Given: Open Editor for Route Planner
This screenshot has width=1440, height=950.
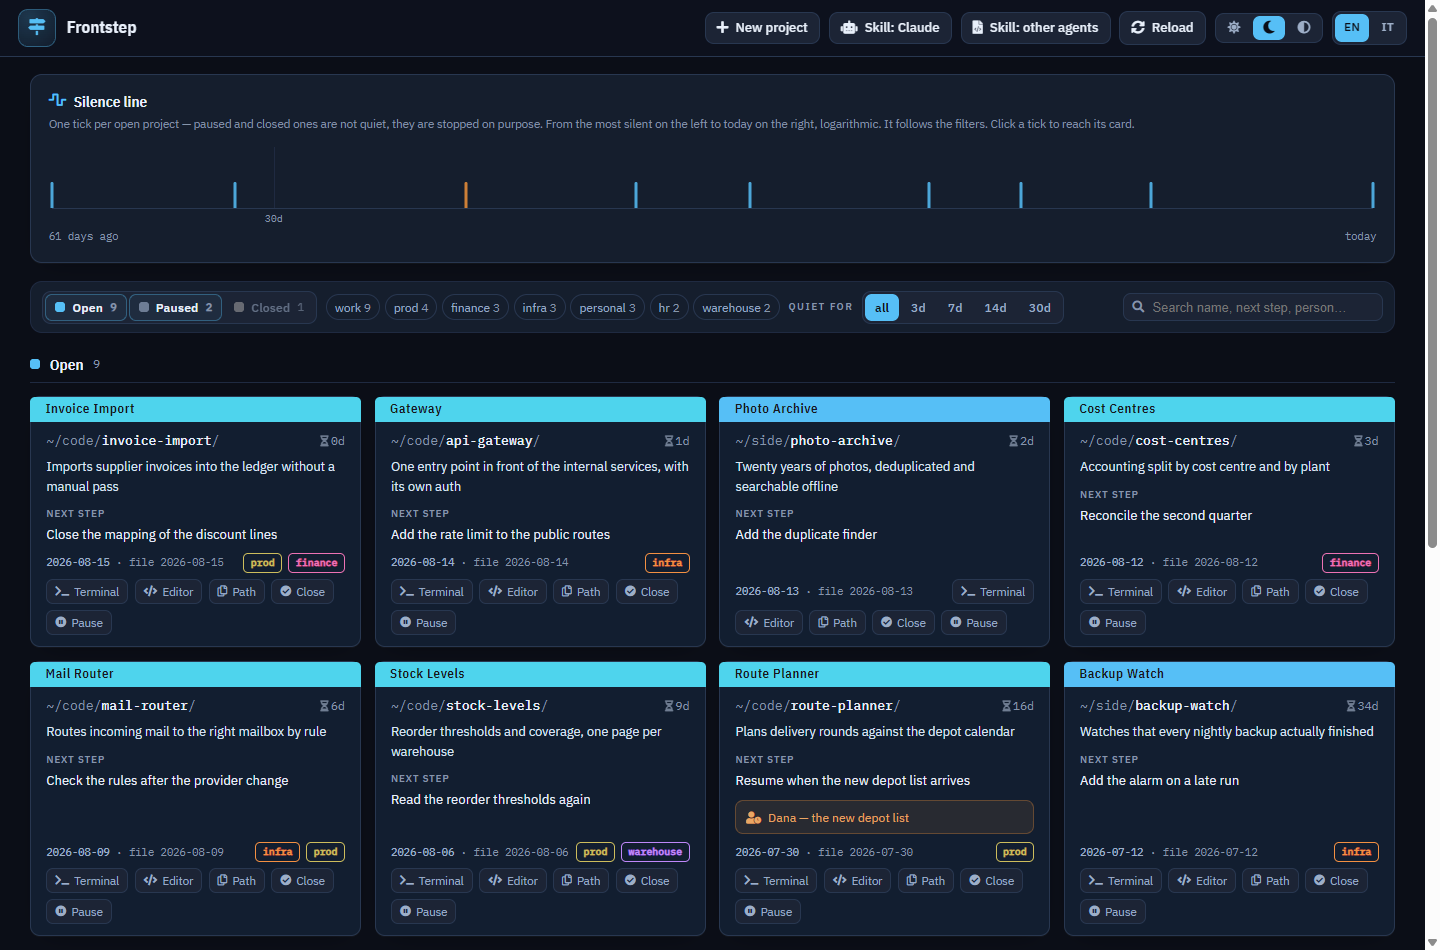Looking at the screenshot, I should pos(857,881).
